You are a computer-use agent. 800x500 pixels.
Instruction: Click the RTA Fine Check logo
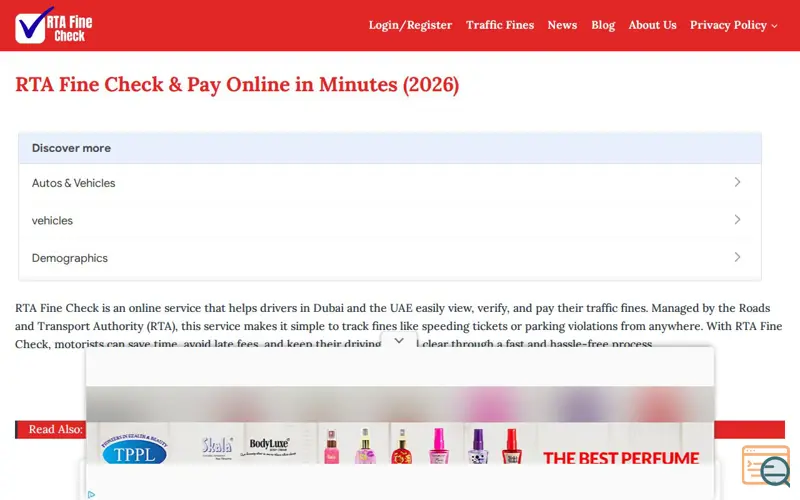54,25
